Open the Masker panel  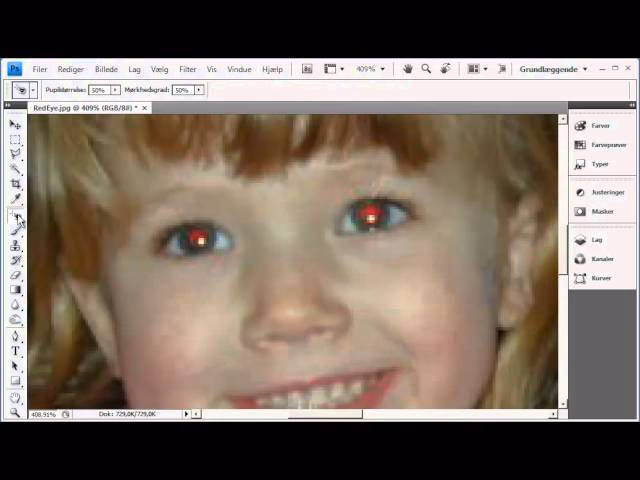601,211
